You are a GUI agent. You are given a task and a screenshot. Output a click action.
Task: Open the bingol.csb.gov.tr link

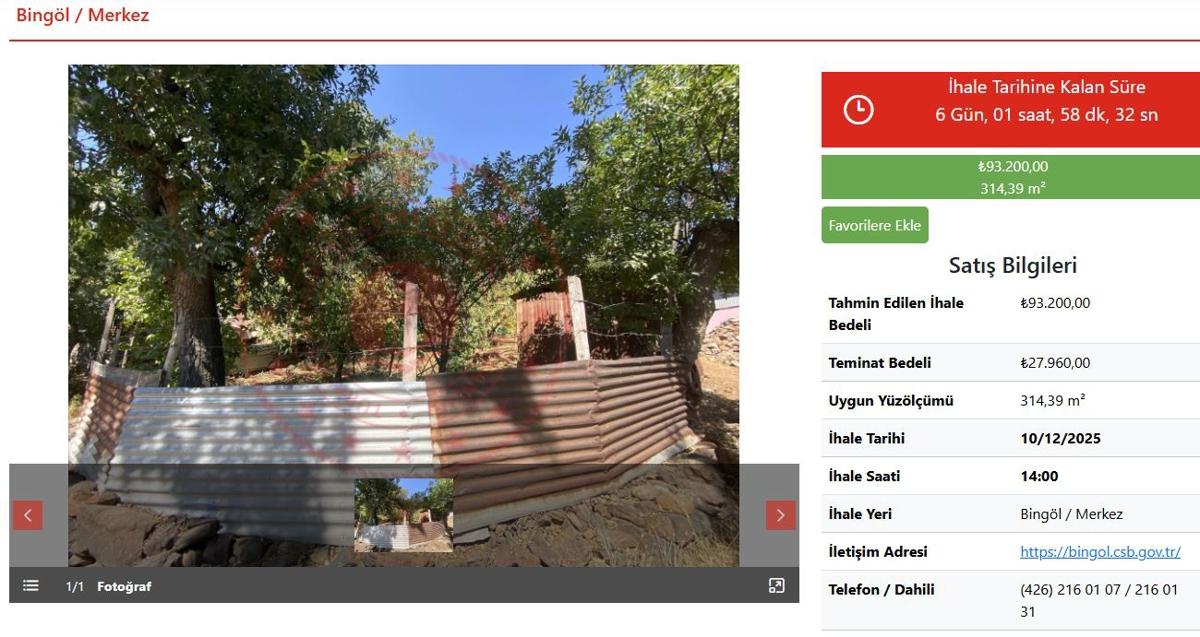(1100, 552)
